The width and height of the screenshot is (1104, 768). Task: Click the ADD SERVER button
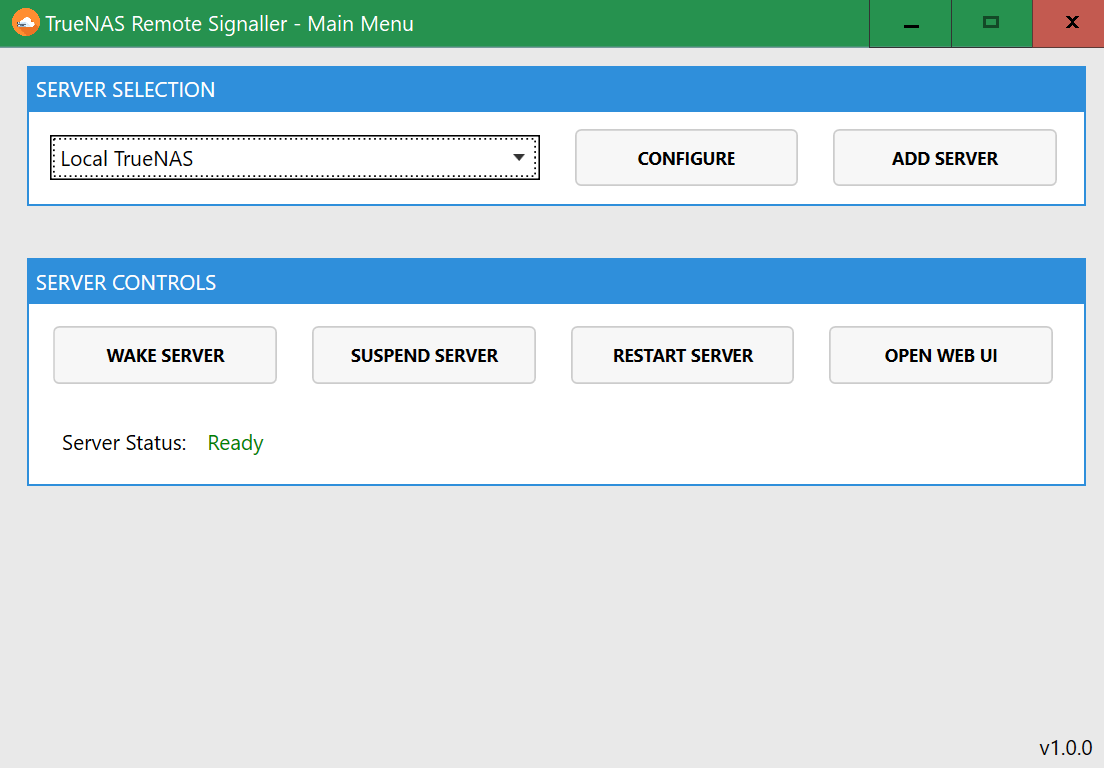click(944, 158)
